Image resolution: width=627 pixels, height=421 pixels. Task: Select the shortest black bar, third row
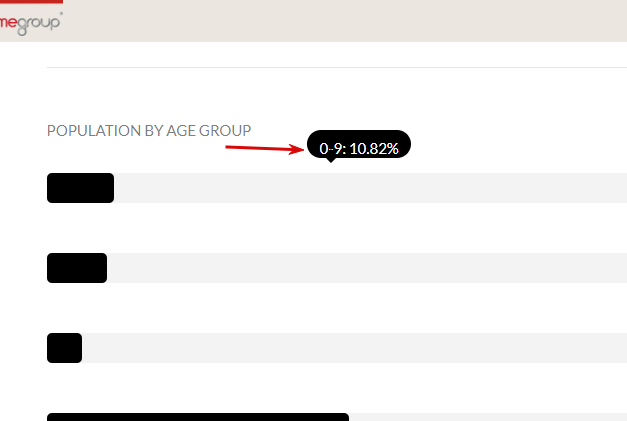coord(64,348)
